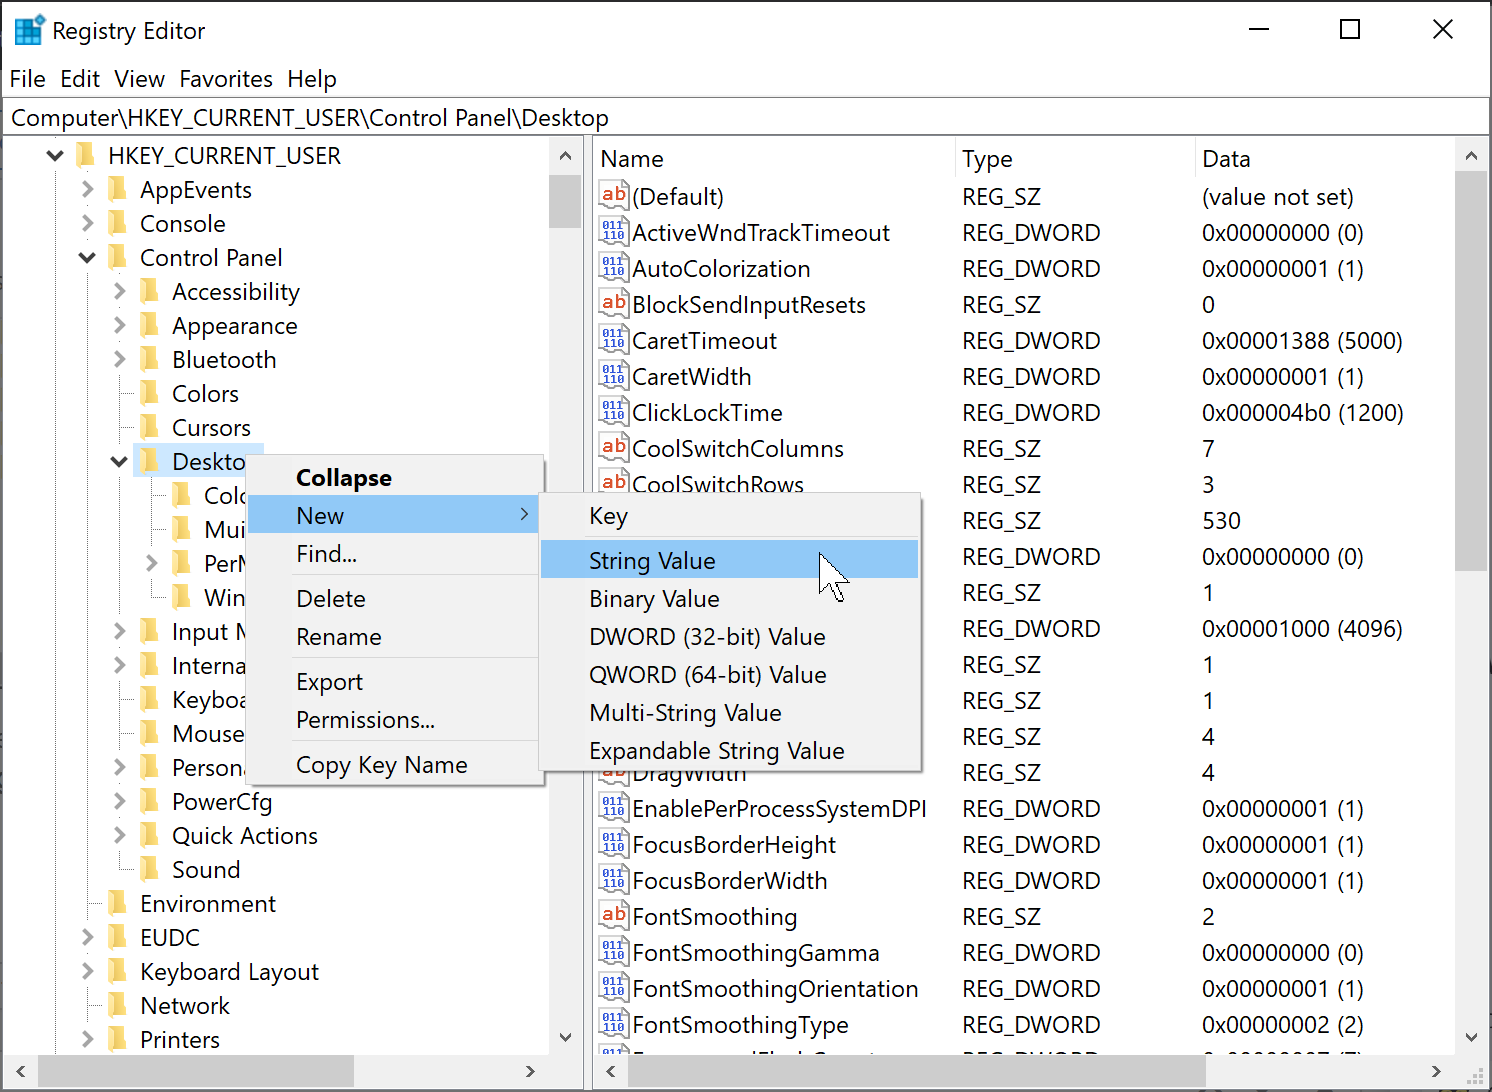1492x1092 pixels.
Task: Expand the Appearance key
Action: click(x=119, y=325)
